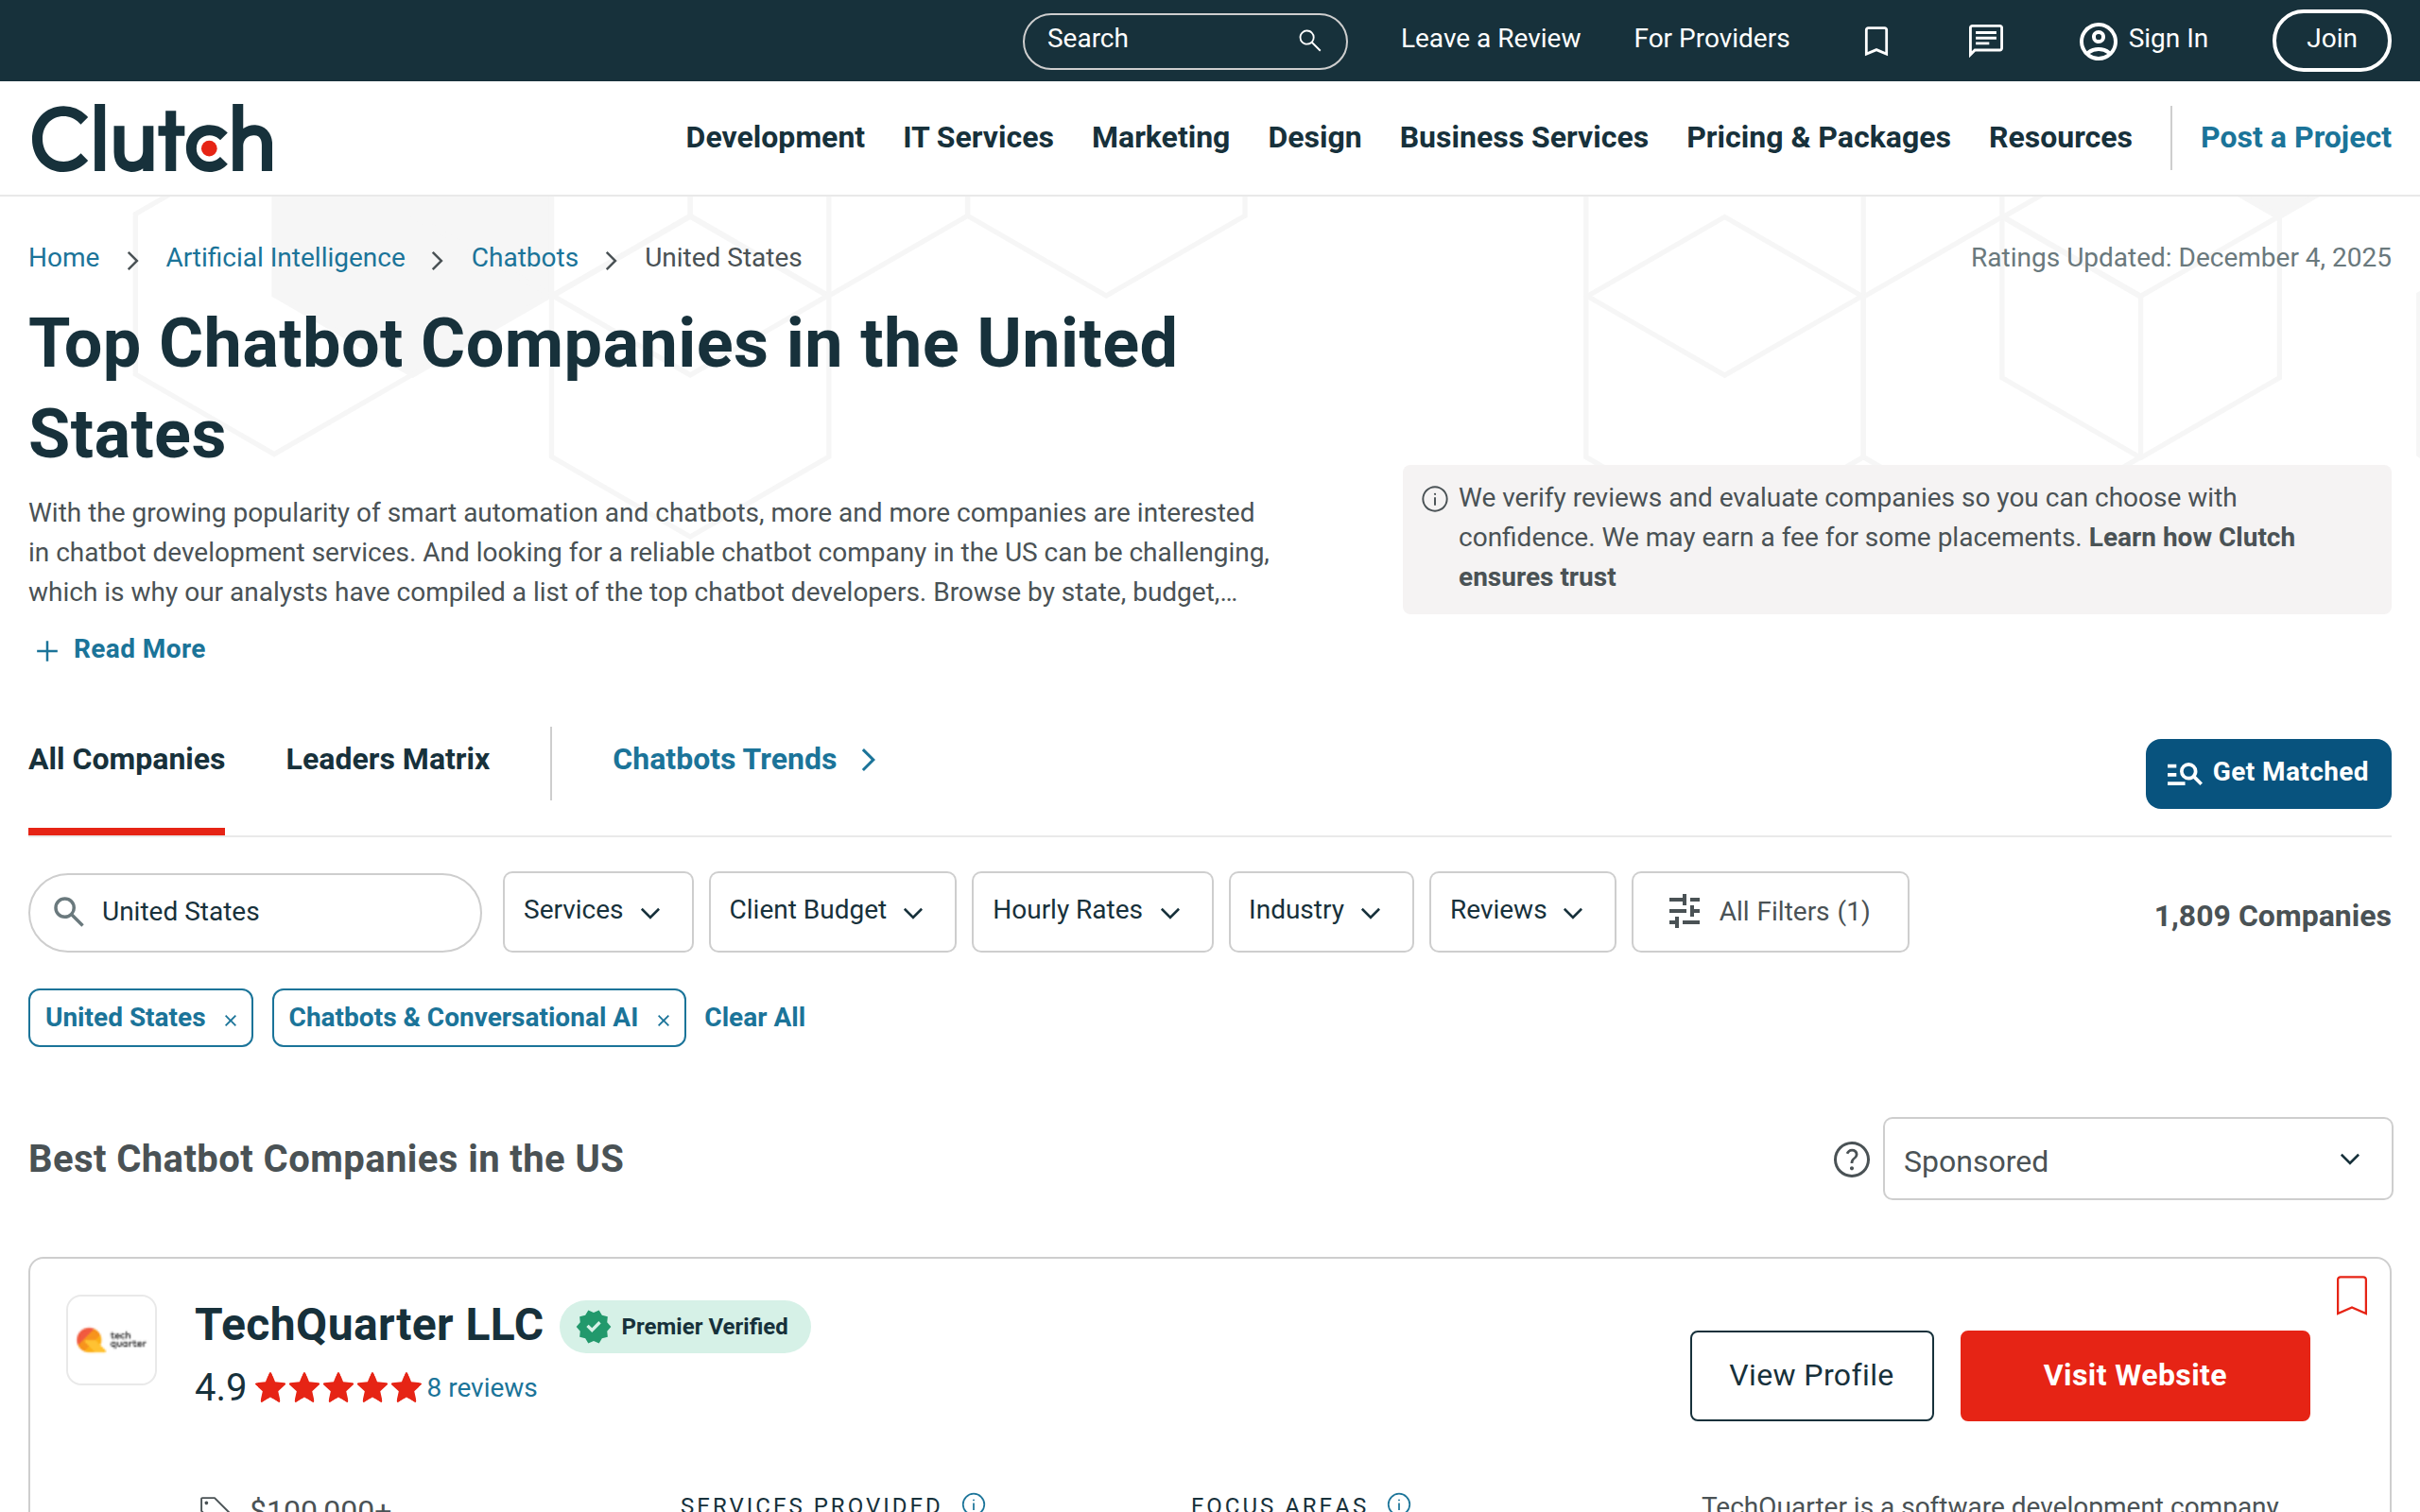
Task: Click the help question mark near Sponsored
Action: click(1851, 1160)
